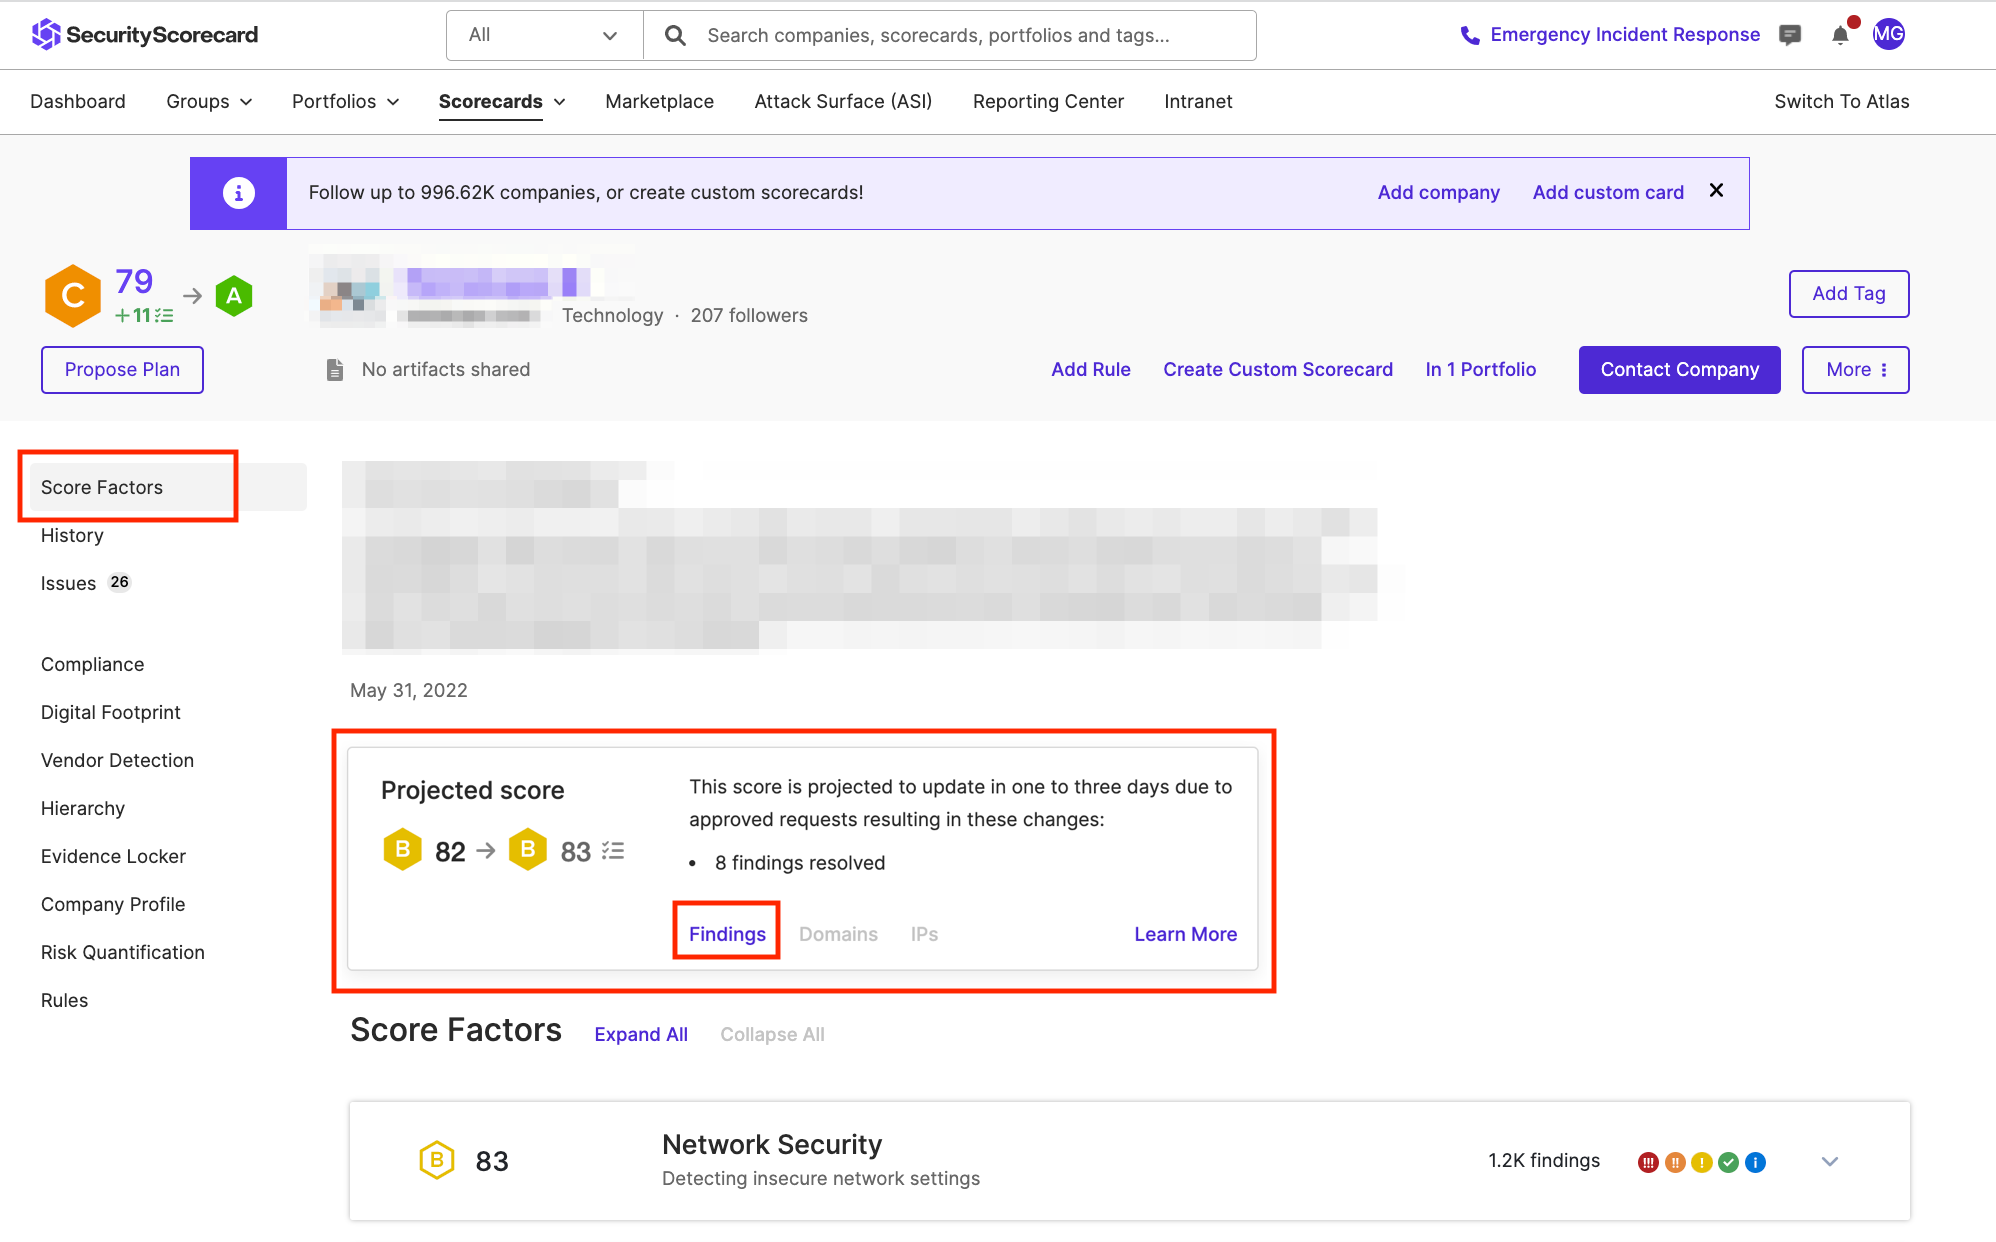Click the blue informational severity icon
1996x1242 pixels.
click(1755, 1162)
